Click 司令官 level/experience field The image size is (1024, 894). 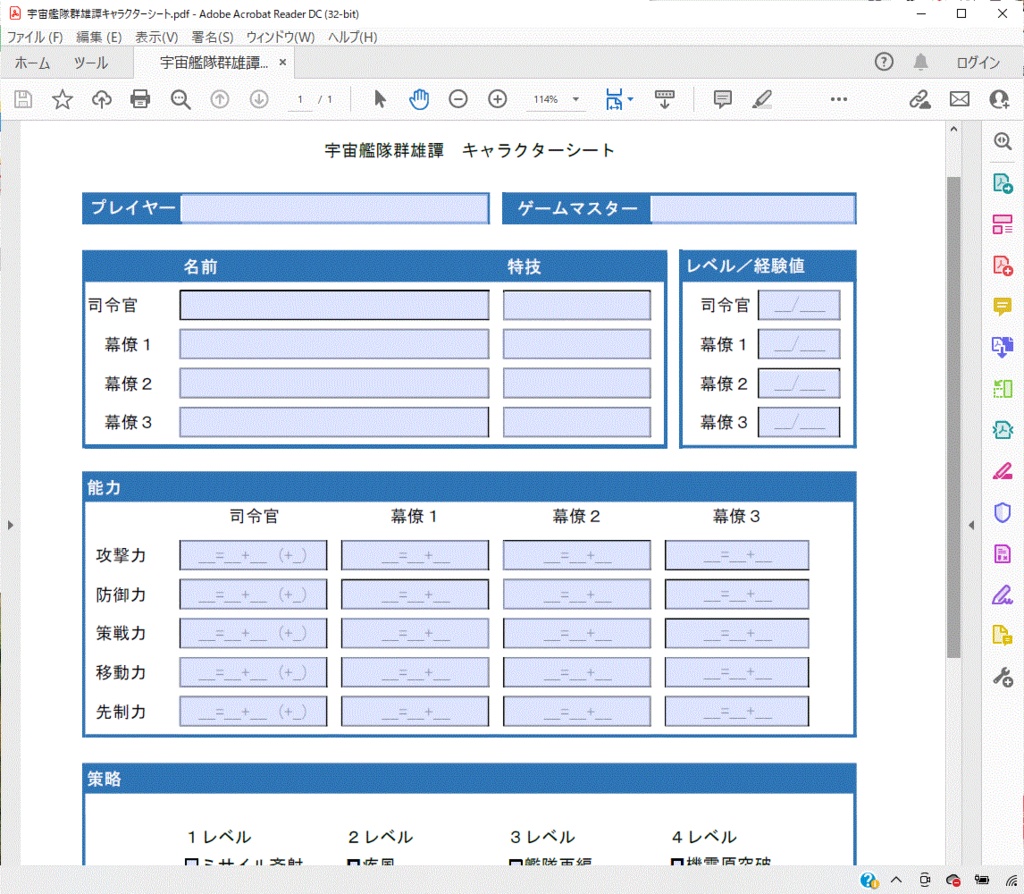(799, 305)
